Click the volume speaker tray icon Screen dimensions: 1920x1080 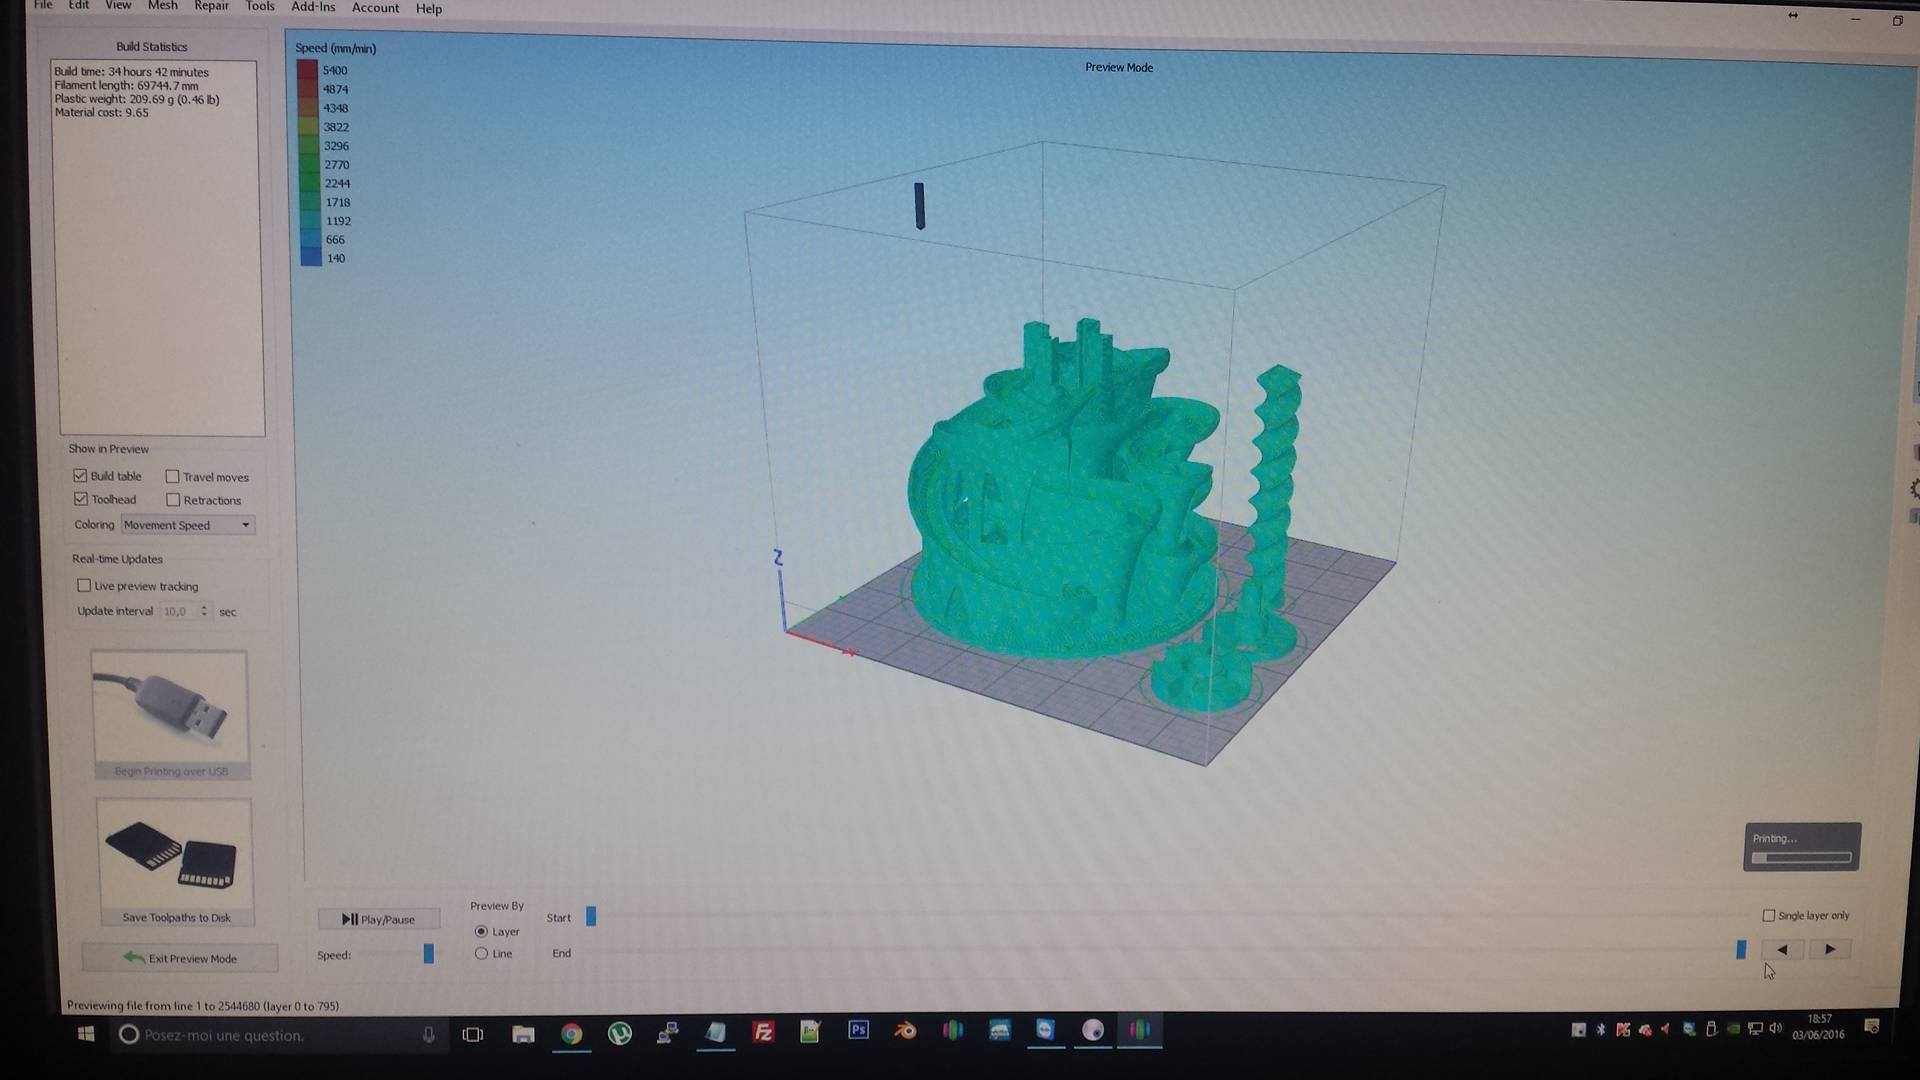[x=1775, y=1028]
